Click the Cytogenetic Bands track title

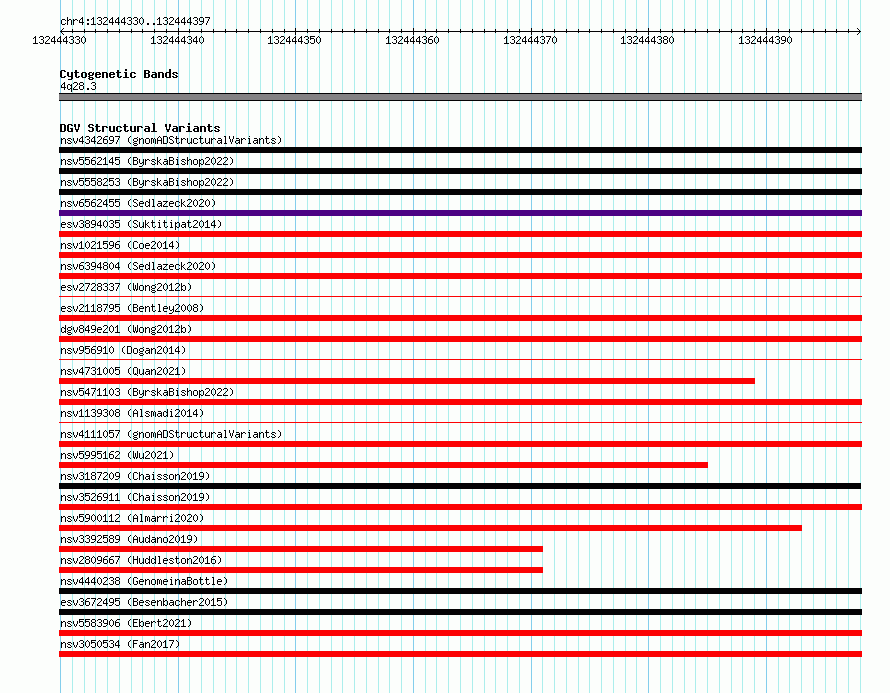coord(119,74)
